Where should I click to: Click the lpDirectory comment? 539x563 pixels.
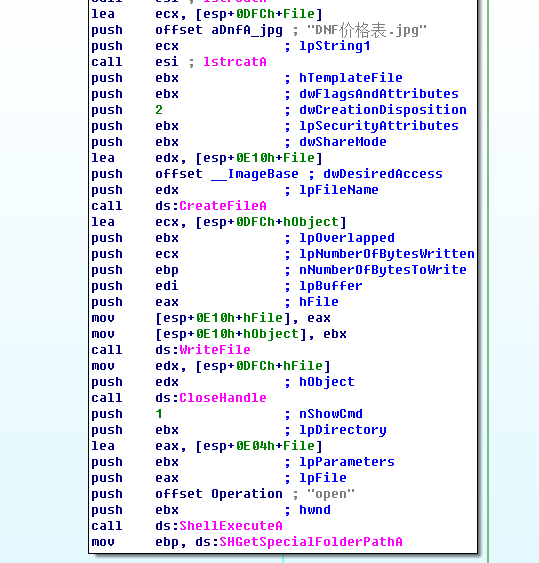(343, 430)
